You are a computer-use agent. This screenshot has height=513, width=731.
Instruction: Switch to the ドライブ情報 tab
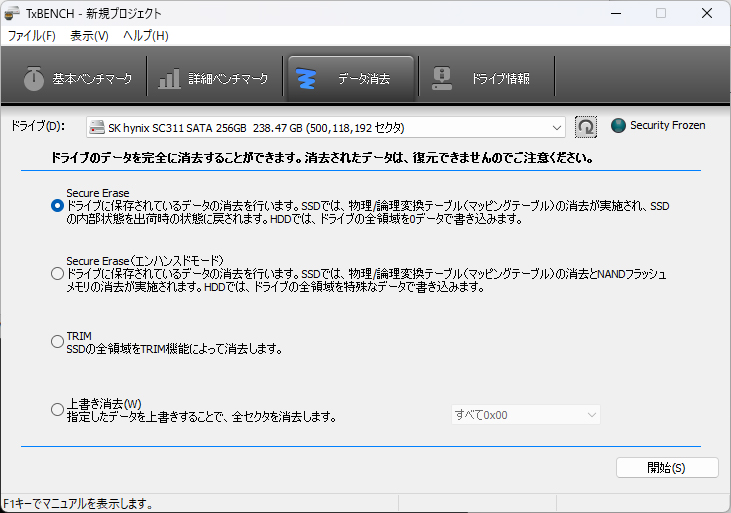[x=485, y=79]
